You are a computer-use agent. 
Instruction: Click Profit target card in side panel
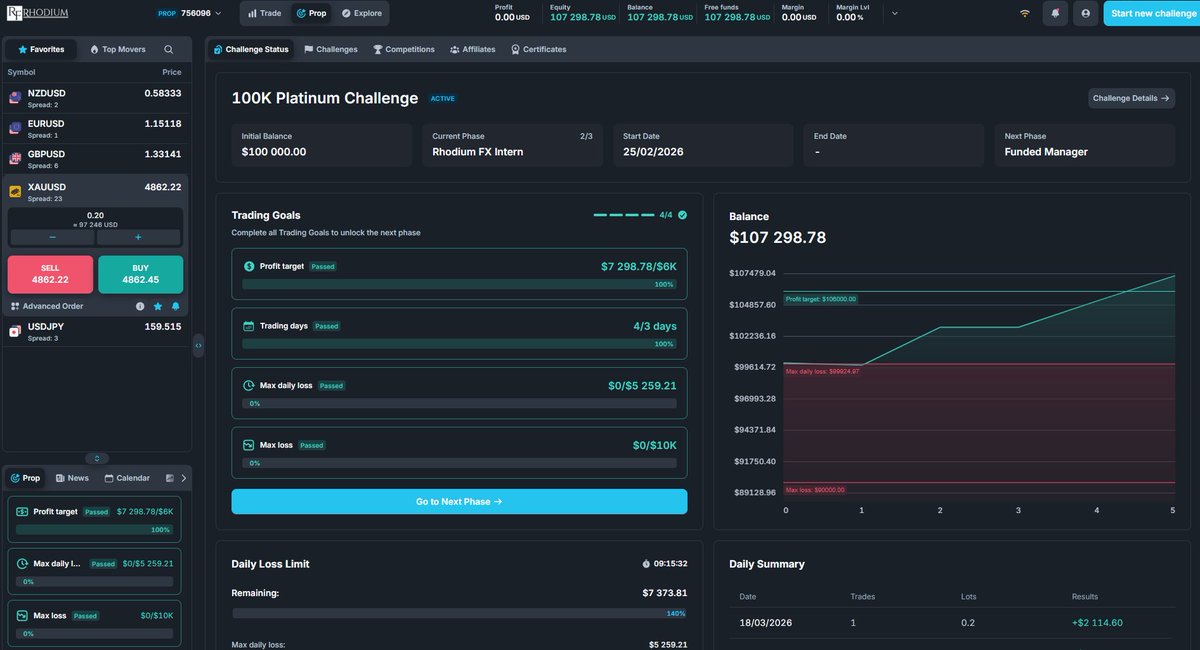pos(94,519)
